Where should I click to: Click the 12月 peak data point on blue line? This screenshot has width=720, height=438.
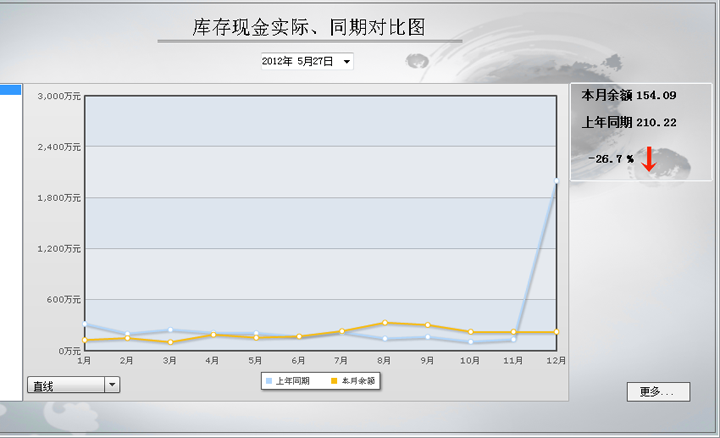click(556, 181)
